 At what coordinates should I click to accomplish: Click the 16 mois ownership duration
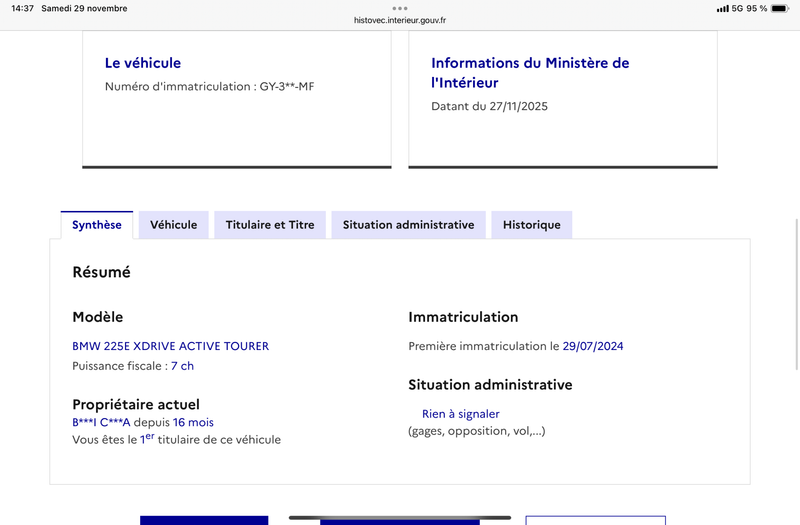pos(193,422)
